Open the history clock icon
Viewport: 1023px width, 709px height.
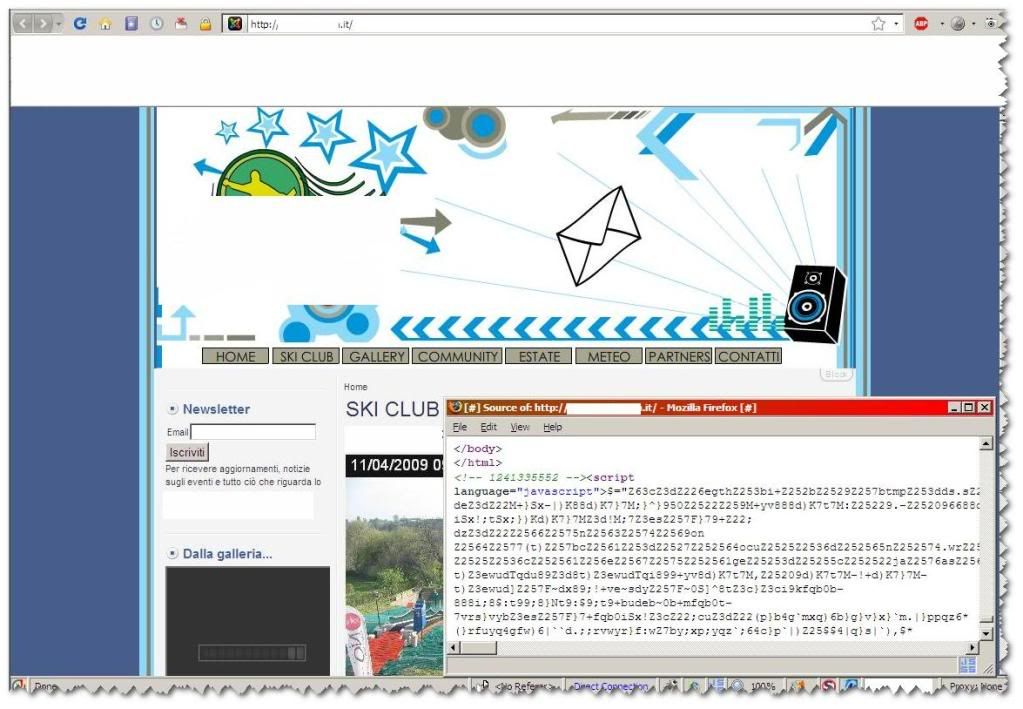pyautogui.click(x=157, y=23)
